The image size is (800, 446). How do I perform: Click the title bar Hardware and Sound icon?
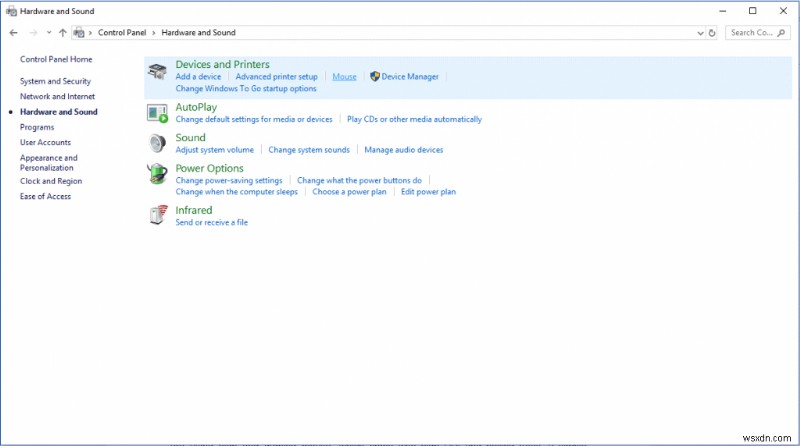(11, 11)
